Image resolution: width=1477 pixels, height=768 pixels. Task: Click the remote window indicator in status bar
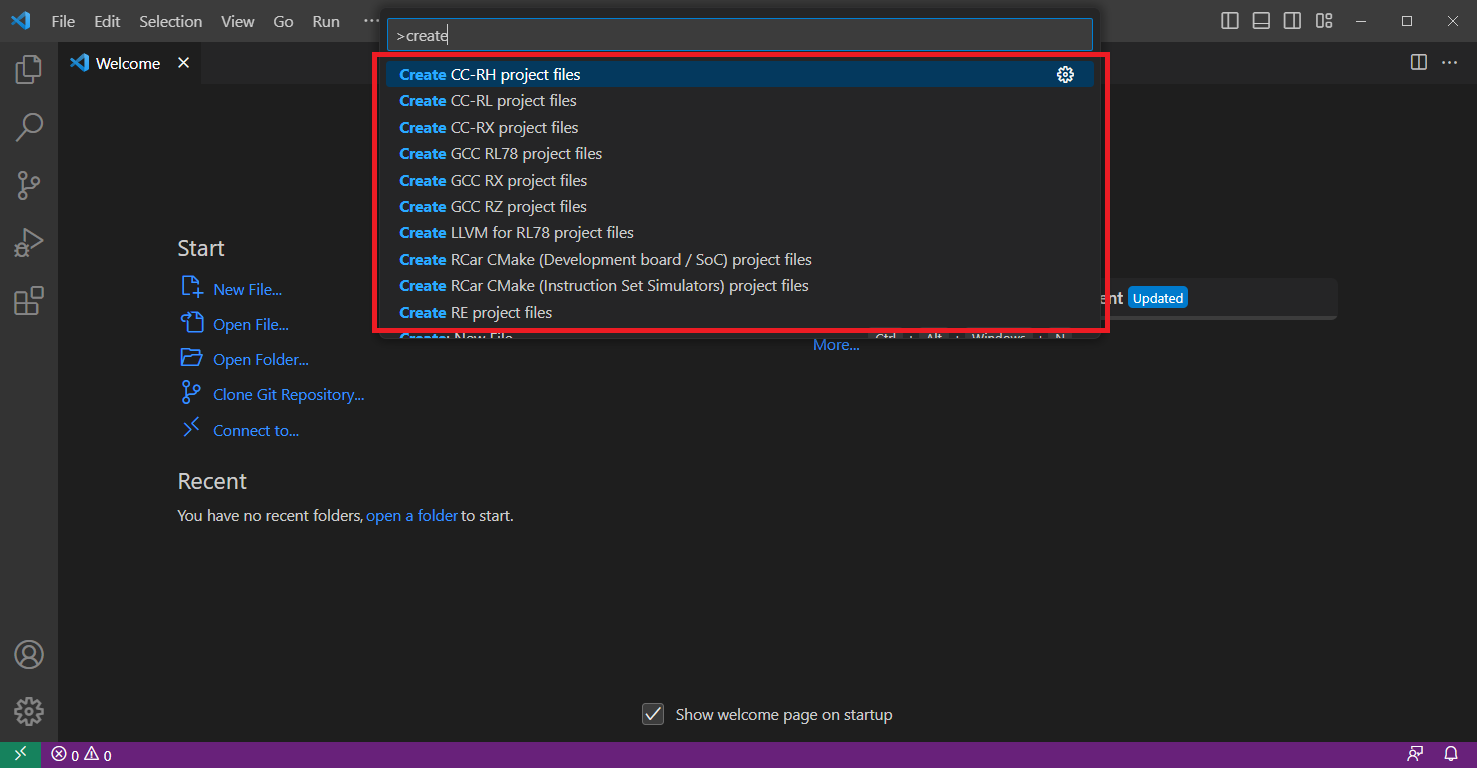coord(20,755)
